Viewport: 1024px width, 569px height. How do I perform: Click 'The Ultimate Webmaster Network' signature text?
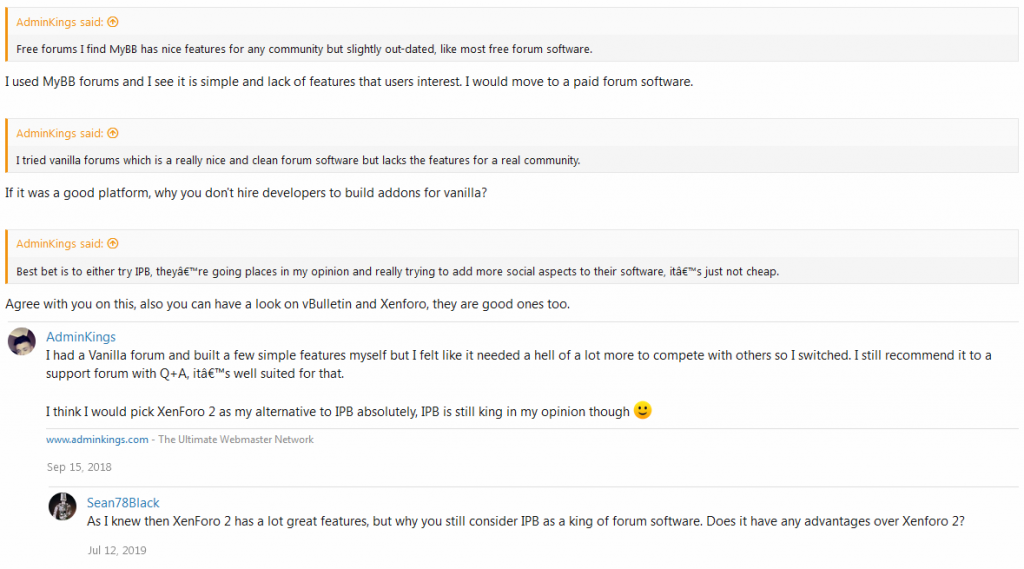[236, 440]
